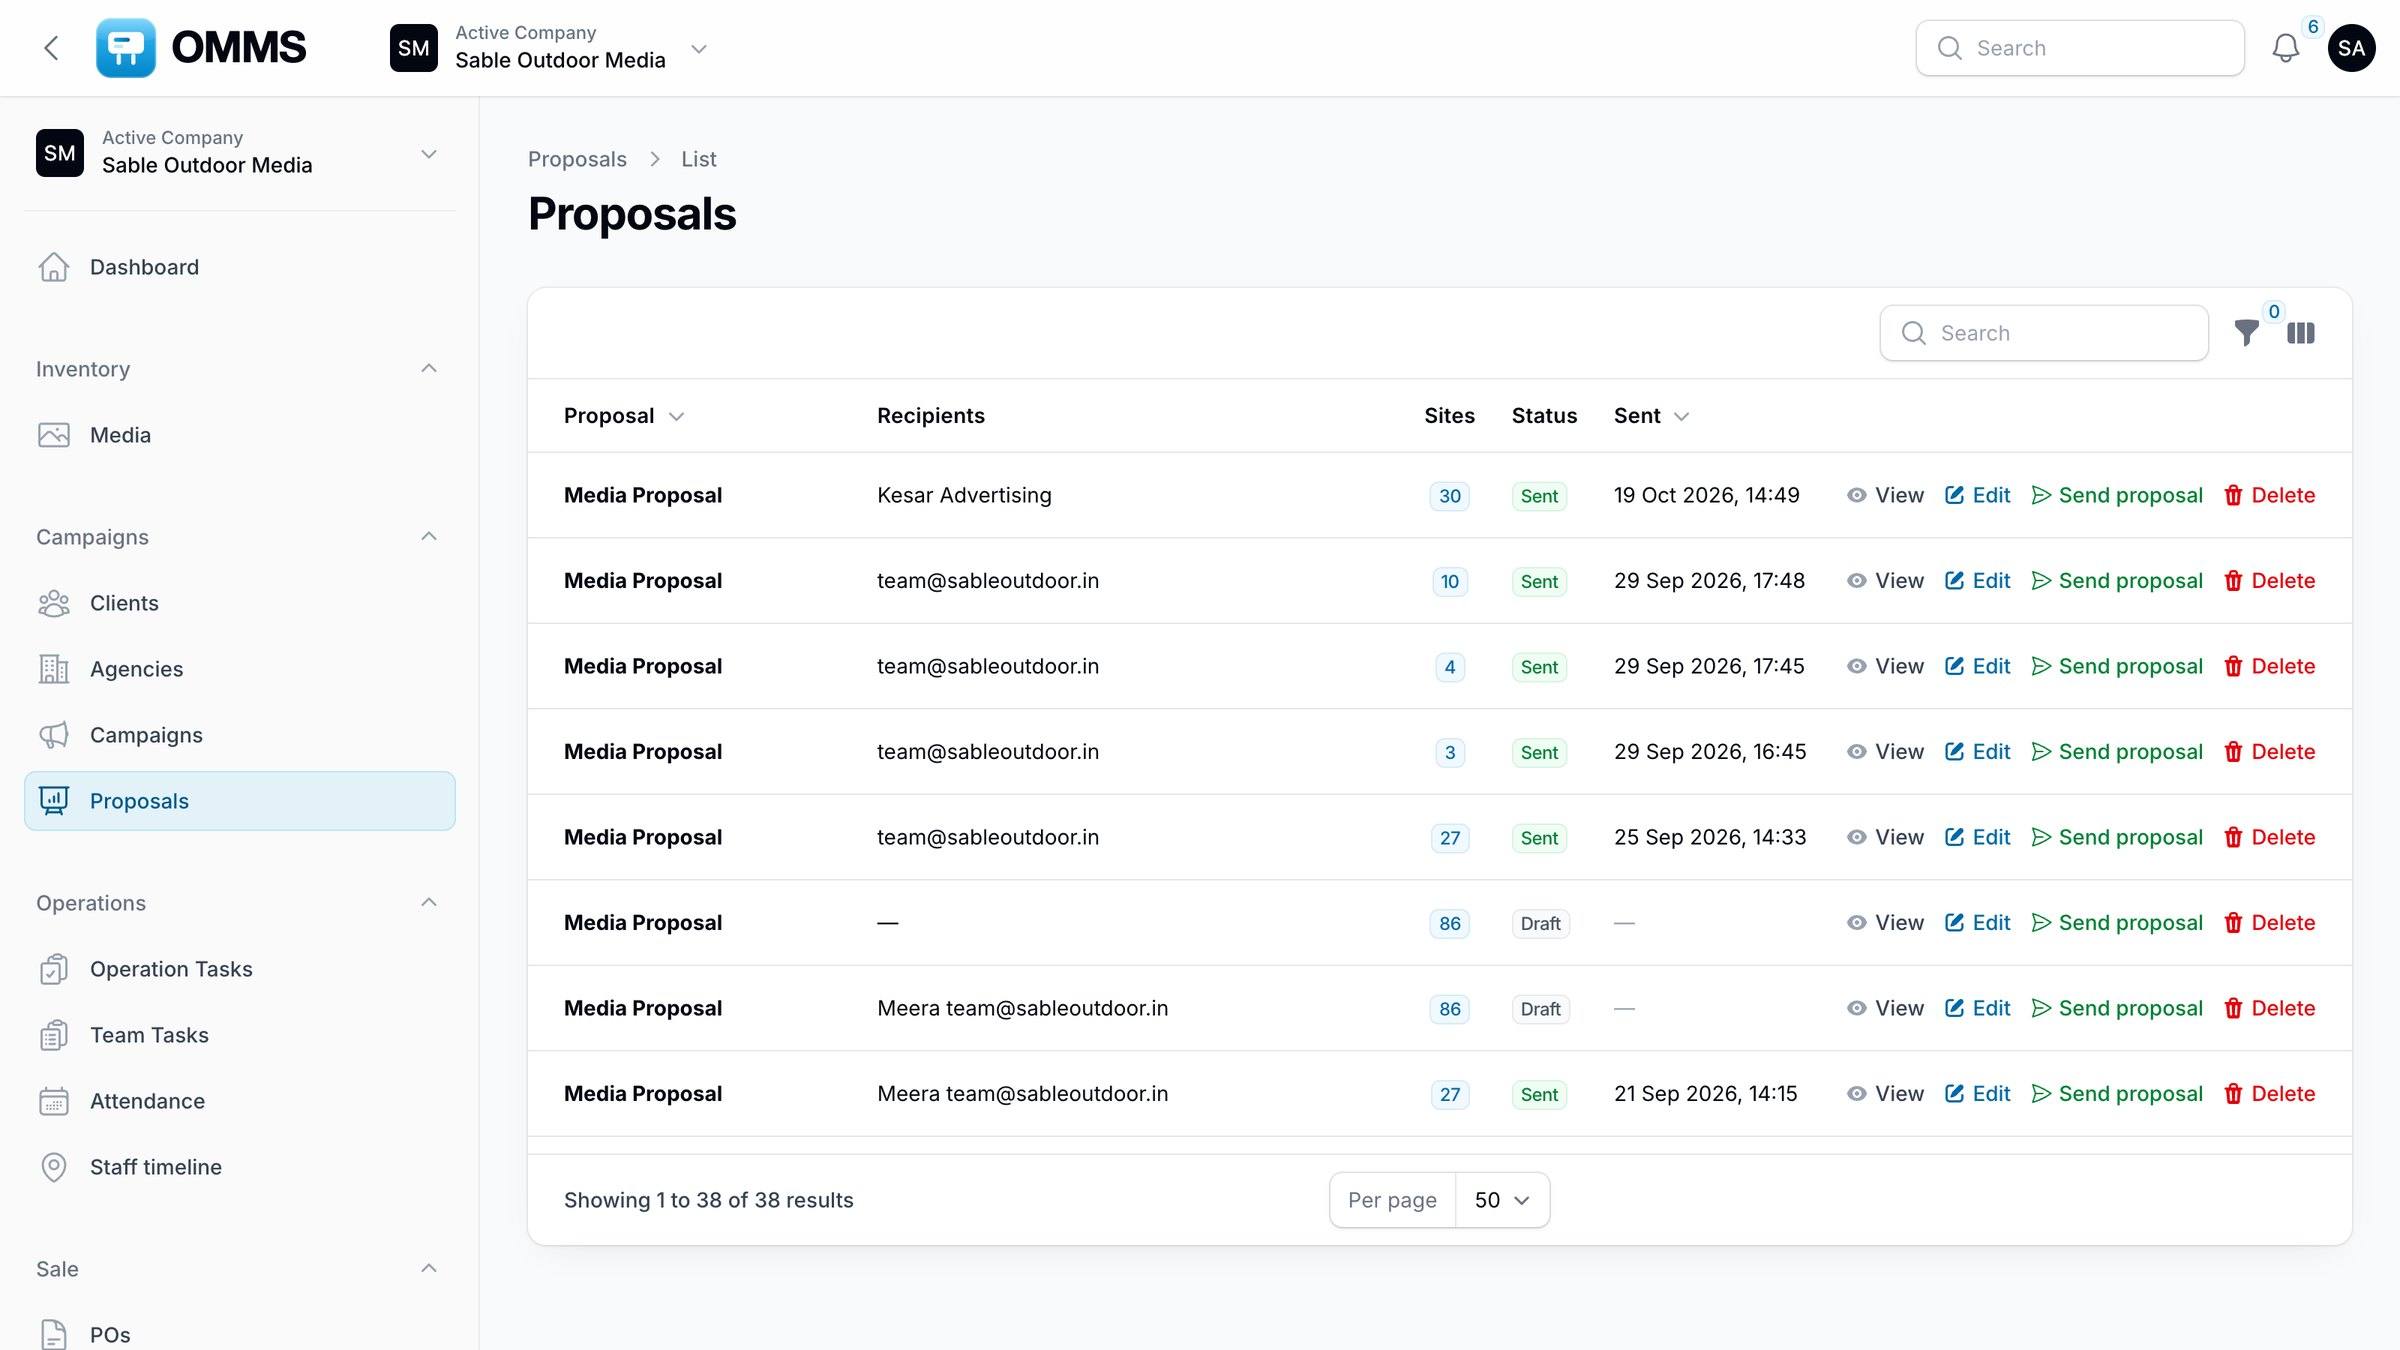This screenshot has height=1350, width=2400.
Task: Click the Sent status in Kesar Advertising row
Action: click(1539, 496)
